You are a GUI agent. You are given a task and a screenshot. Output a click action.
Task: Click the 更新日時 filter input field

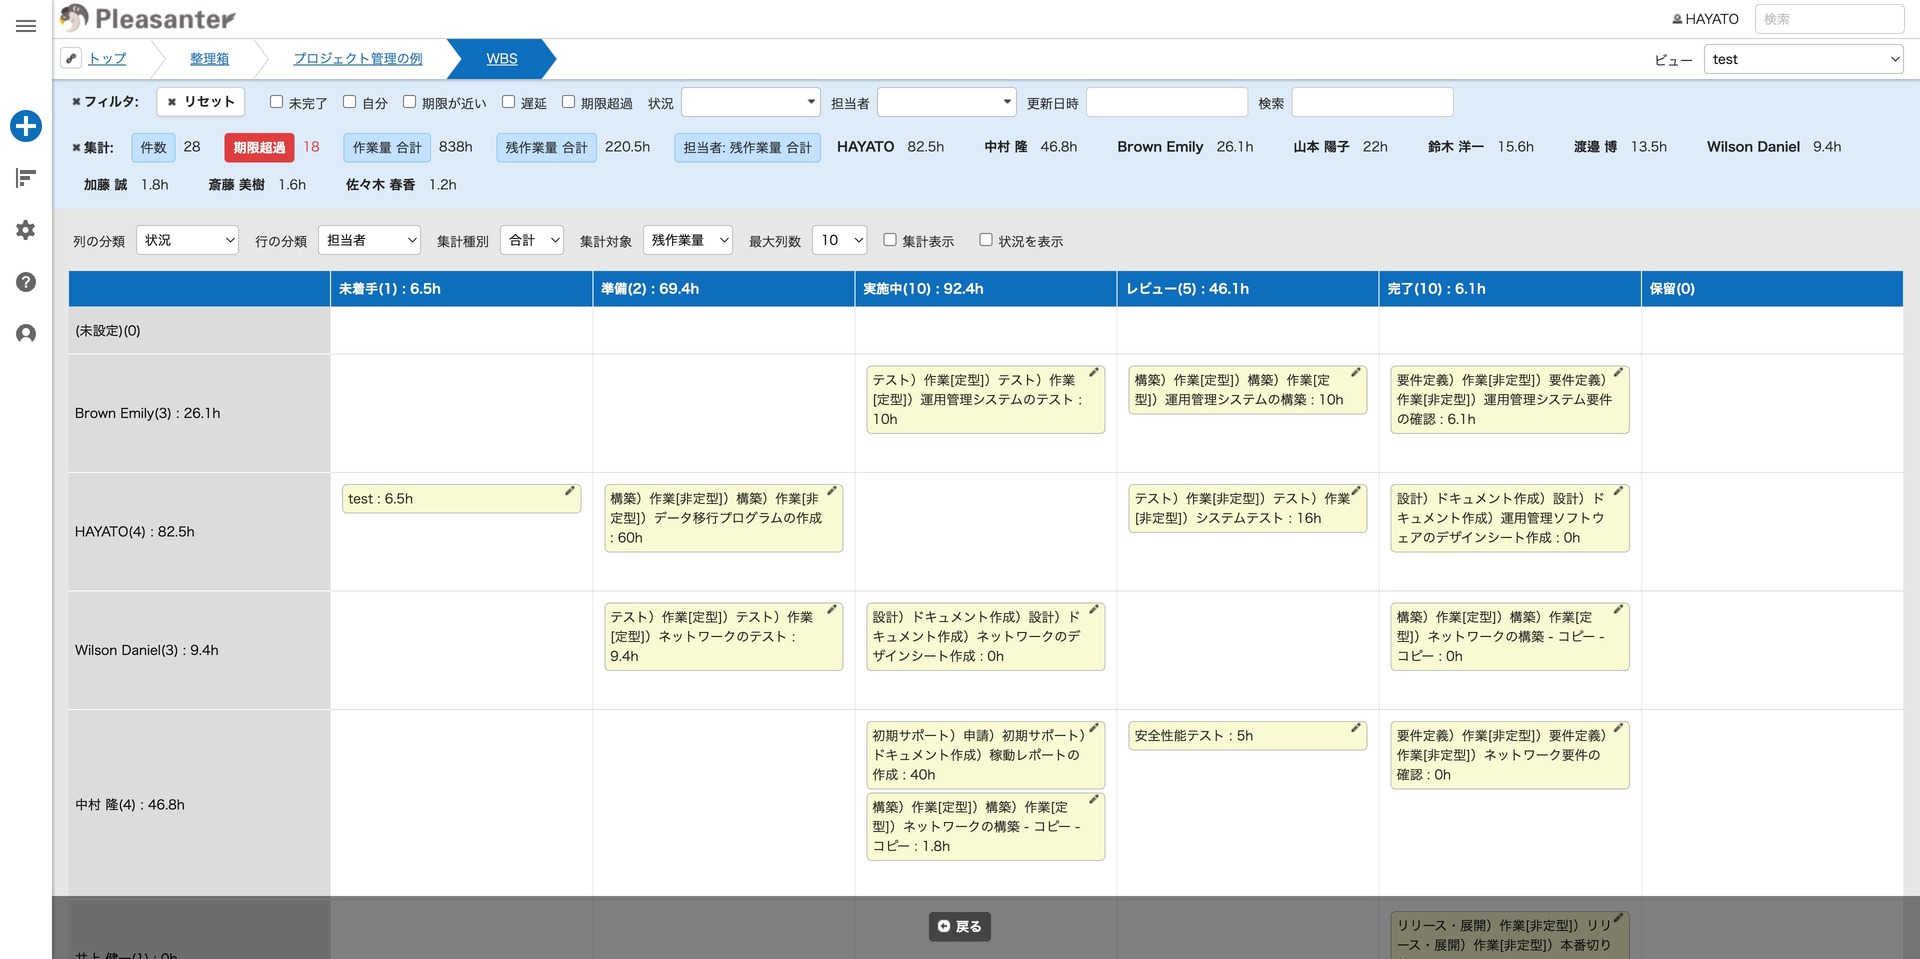[1166, 102]
